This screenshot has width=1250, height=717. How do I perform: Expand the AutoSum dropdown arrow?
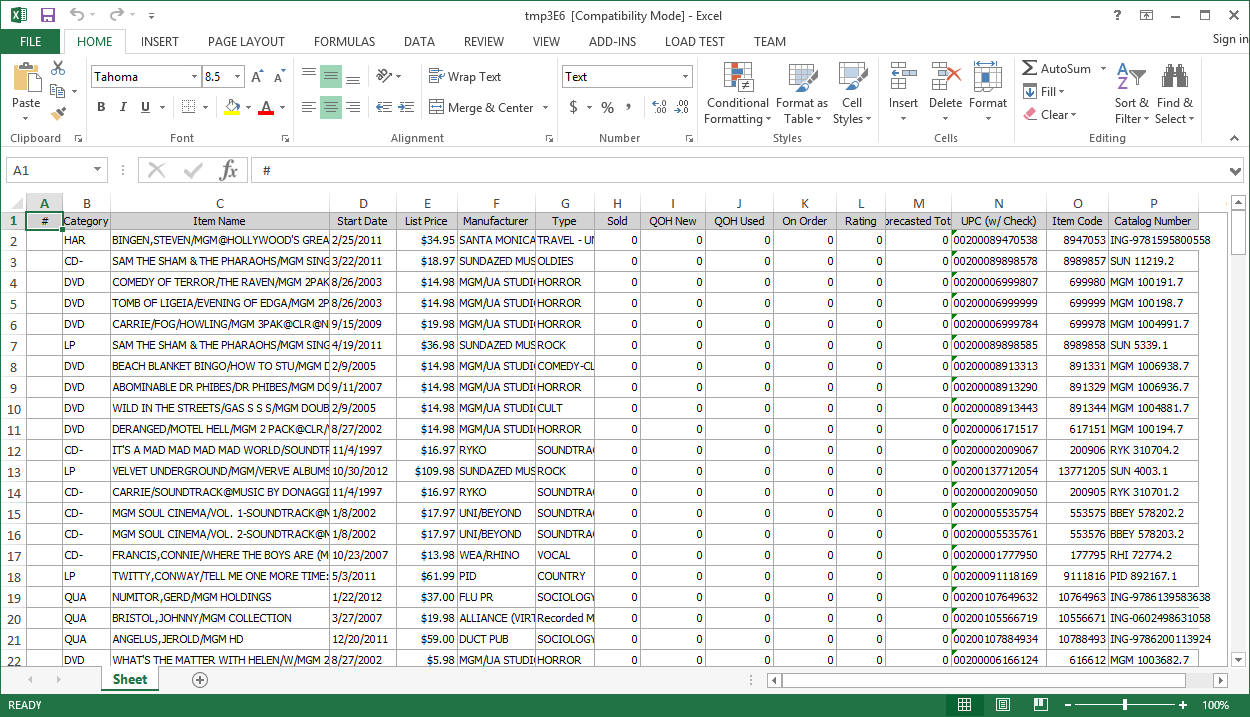pos(1103,69)
